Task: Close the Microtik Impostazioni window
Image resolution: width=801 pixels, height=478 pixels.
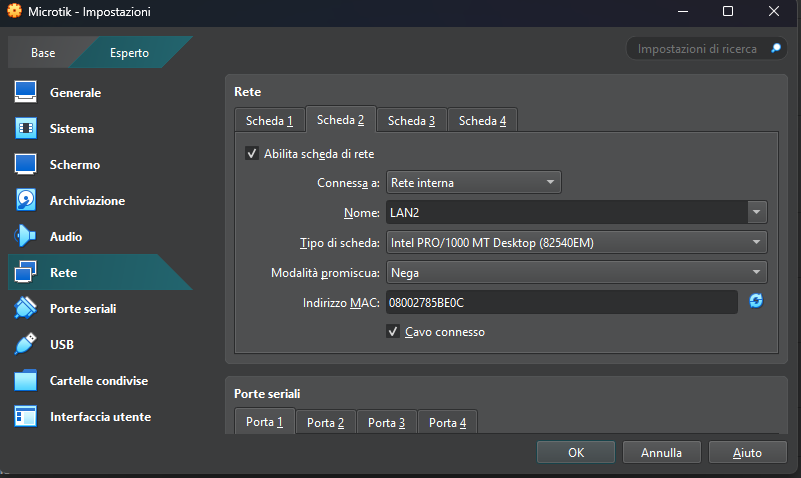Action: tap(774, 11)
